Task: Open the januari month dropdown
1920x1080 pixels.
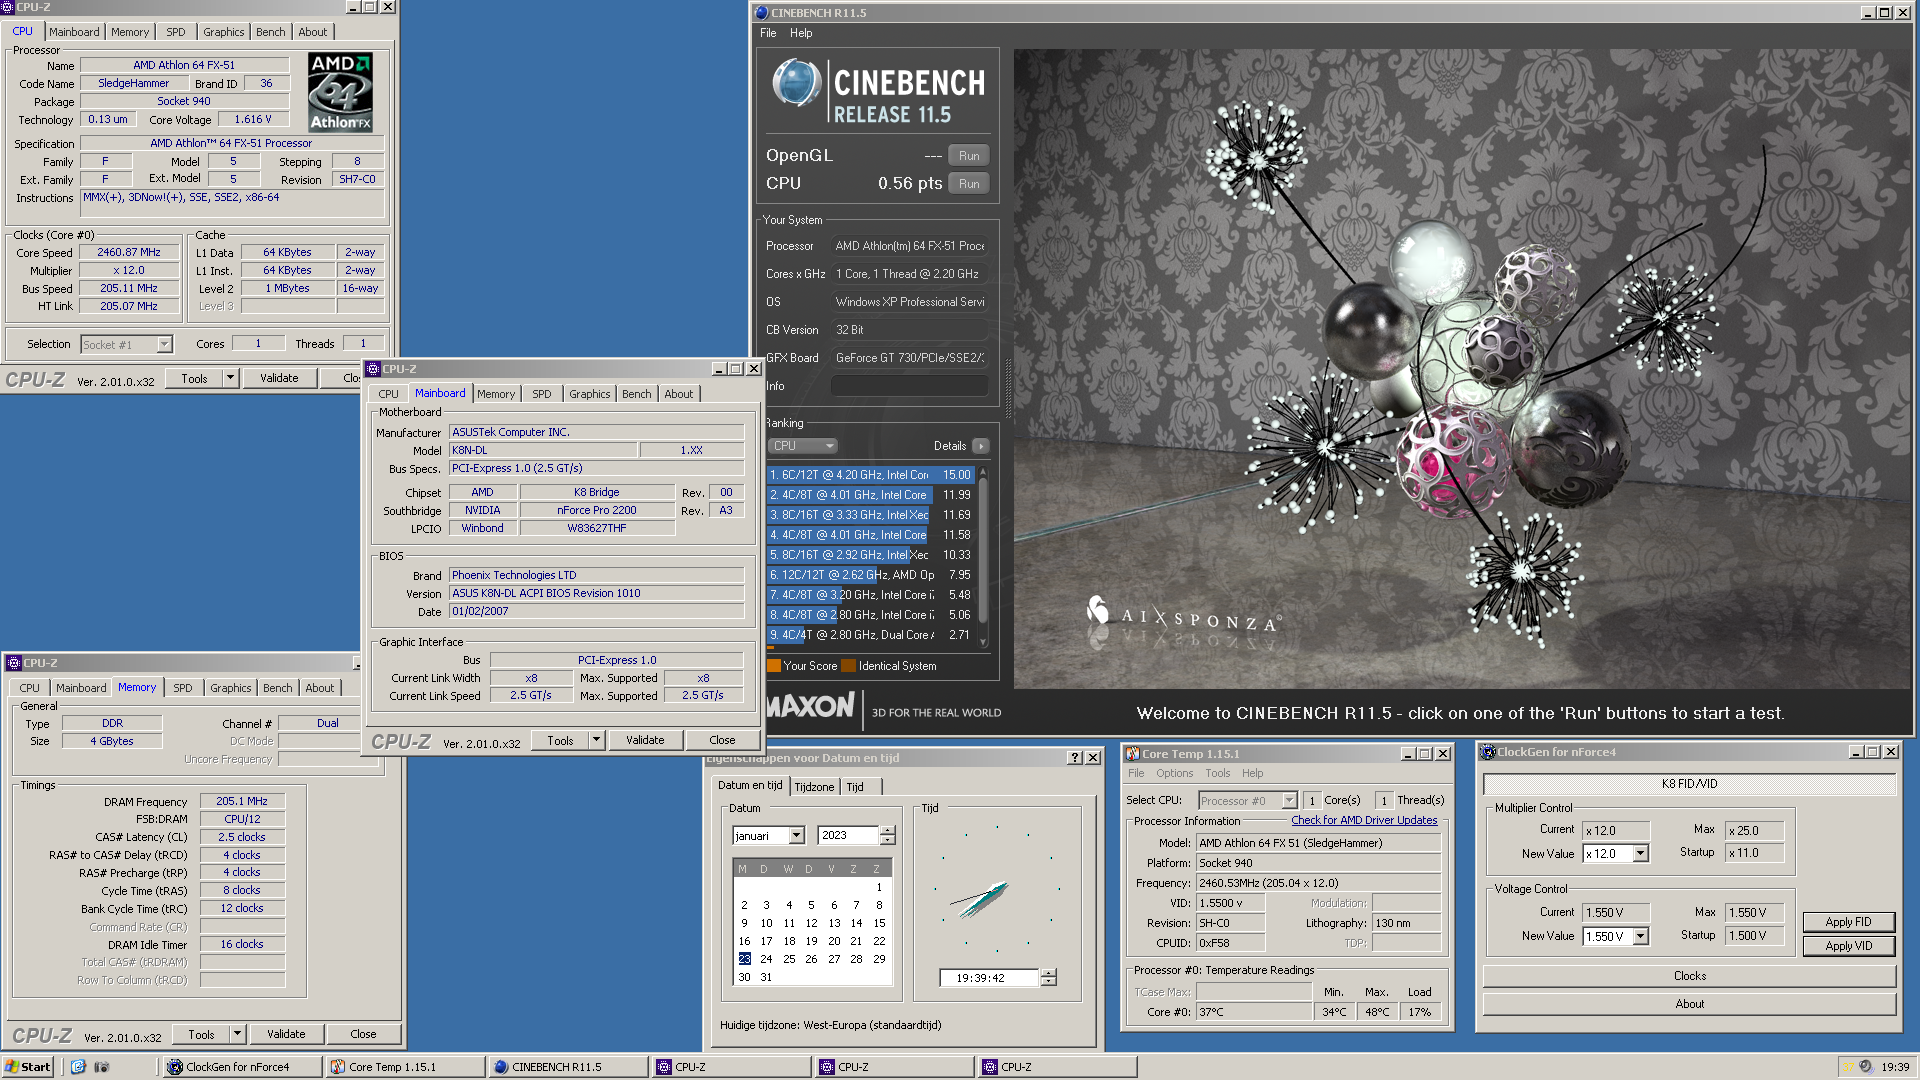Action: coord(797,835)
